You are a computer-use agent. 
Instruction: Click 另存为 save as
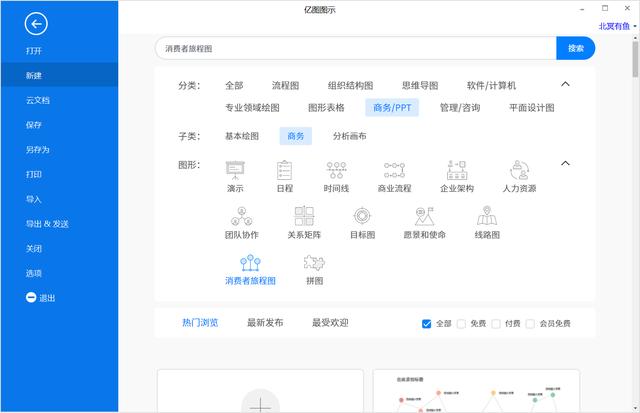[x=60, y=149]
